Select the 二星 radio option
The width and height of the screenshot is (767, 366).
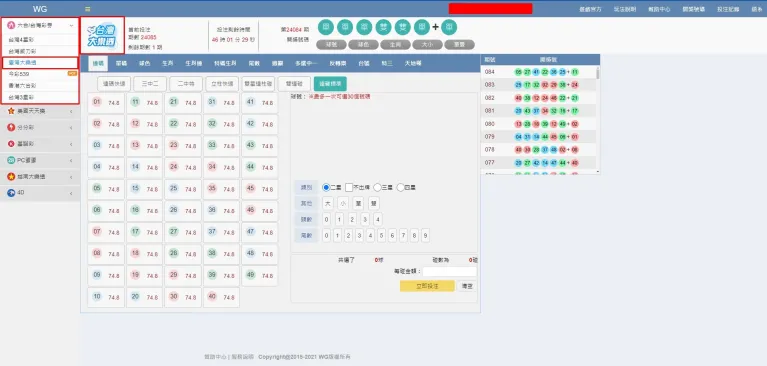[326, 187]
